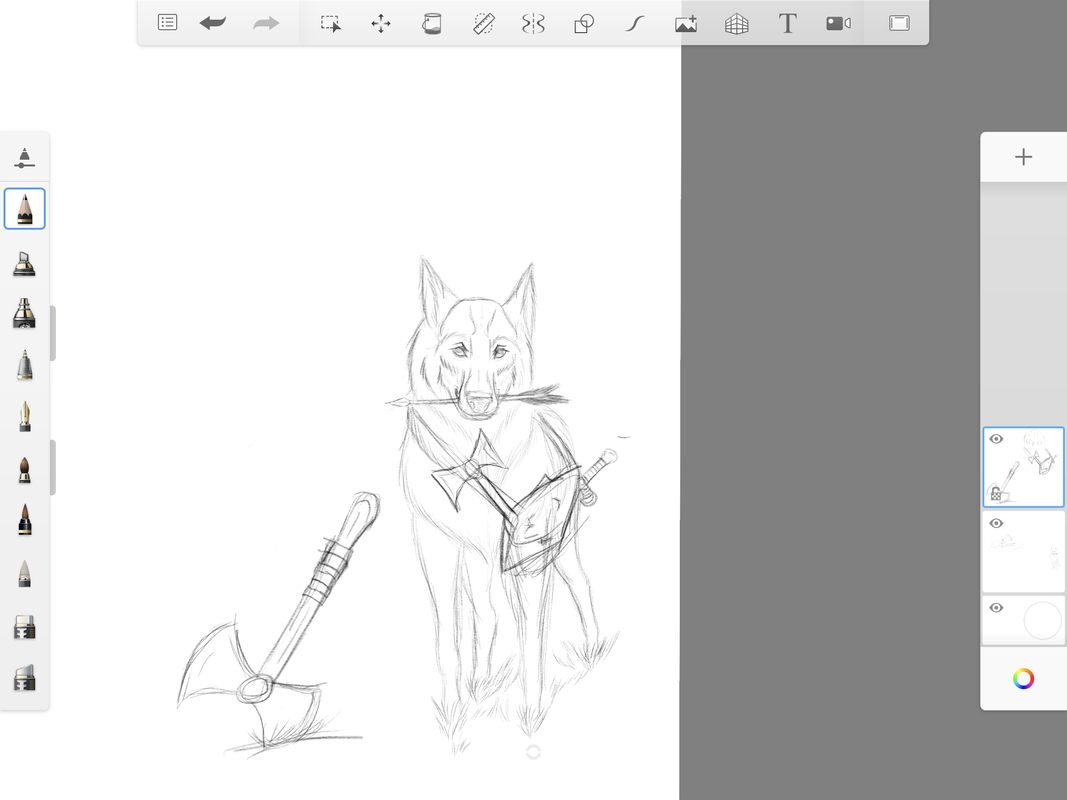Image resolution: width=1067 pixels, height=800 pixels.
Task: Choose the Ballpoint pen brush
Action: pyautogui.click(x=24, y=365)
